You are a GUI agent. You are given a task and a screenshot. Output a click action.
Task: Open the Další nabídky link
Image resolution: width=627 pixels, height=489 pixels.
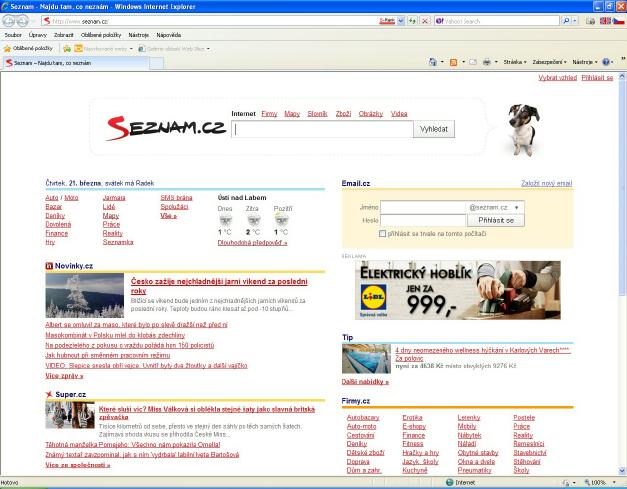pos(365,382)
